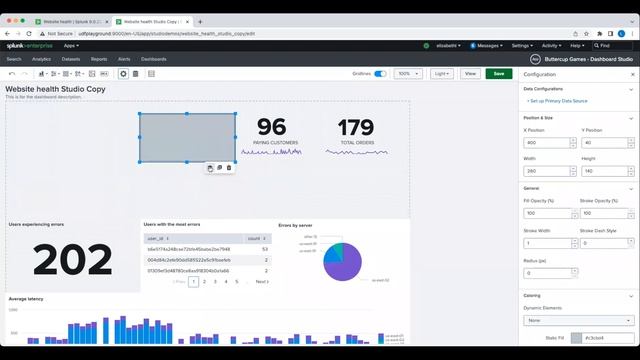The height and width of the screenshot is (360, 640).
Task: Open a new browser tab
Action: (x=200, y=22)
